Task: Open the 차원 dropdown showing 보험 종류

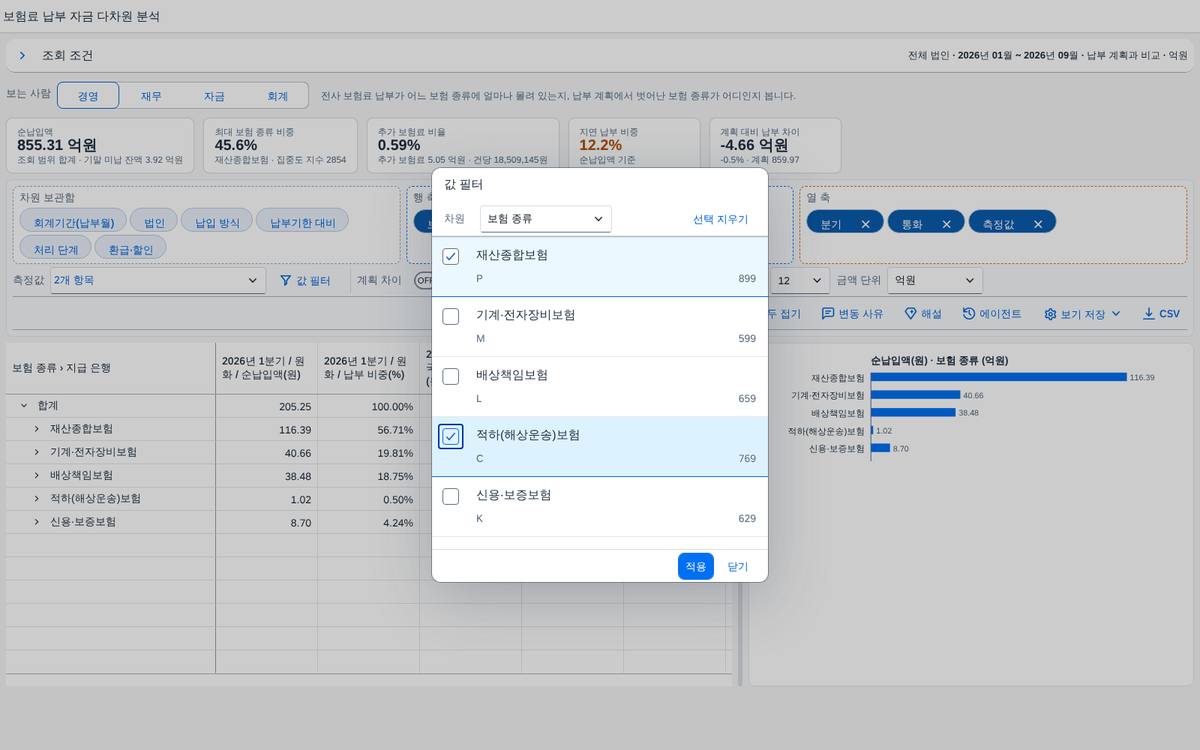Action: 545,219
